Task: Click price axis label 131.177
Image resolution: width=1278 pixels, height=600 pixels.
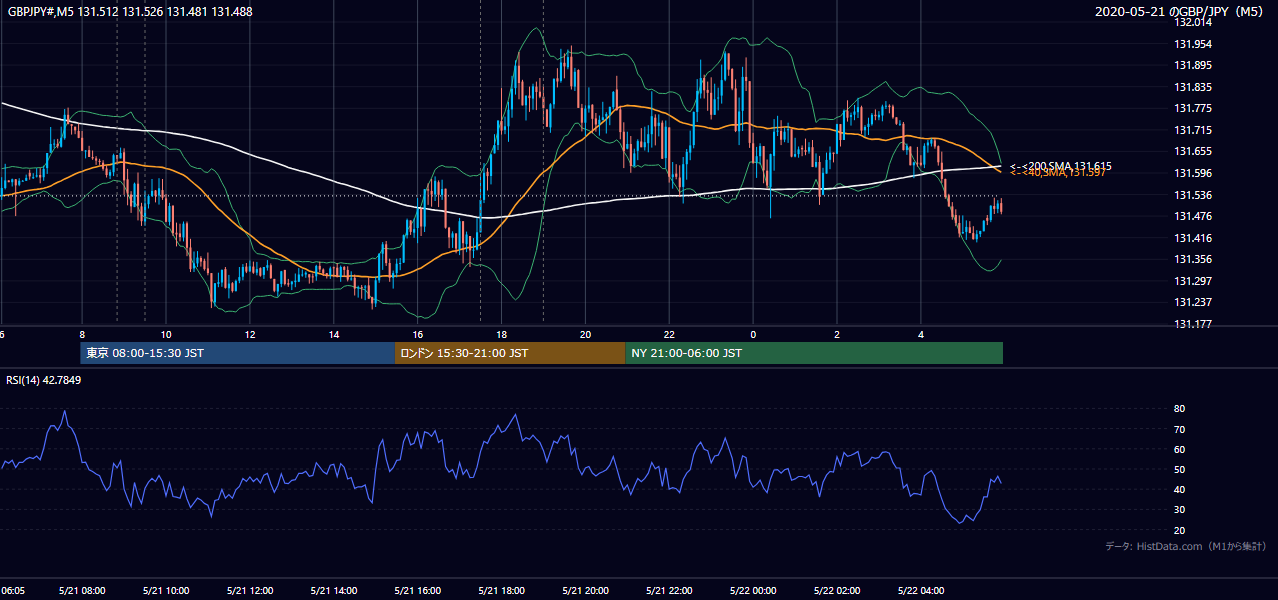Action: click(x=1192, y=324)
